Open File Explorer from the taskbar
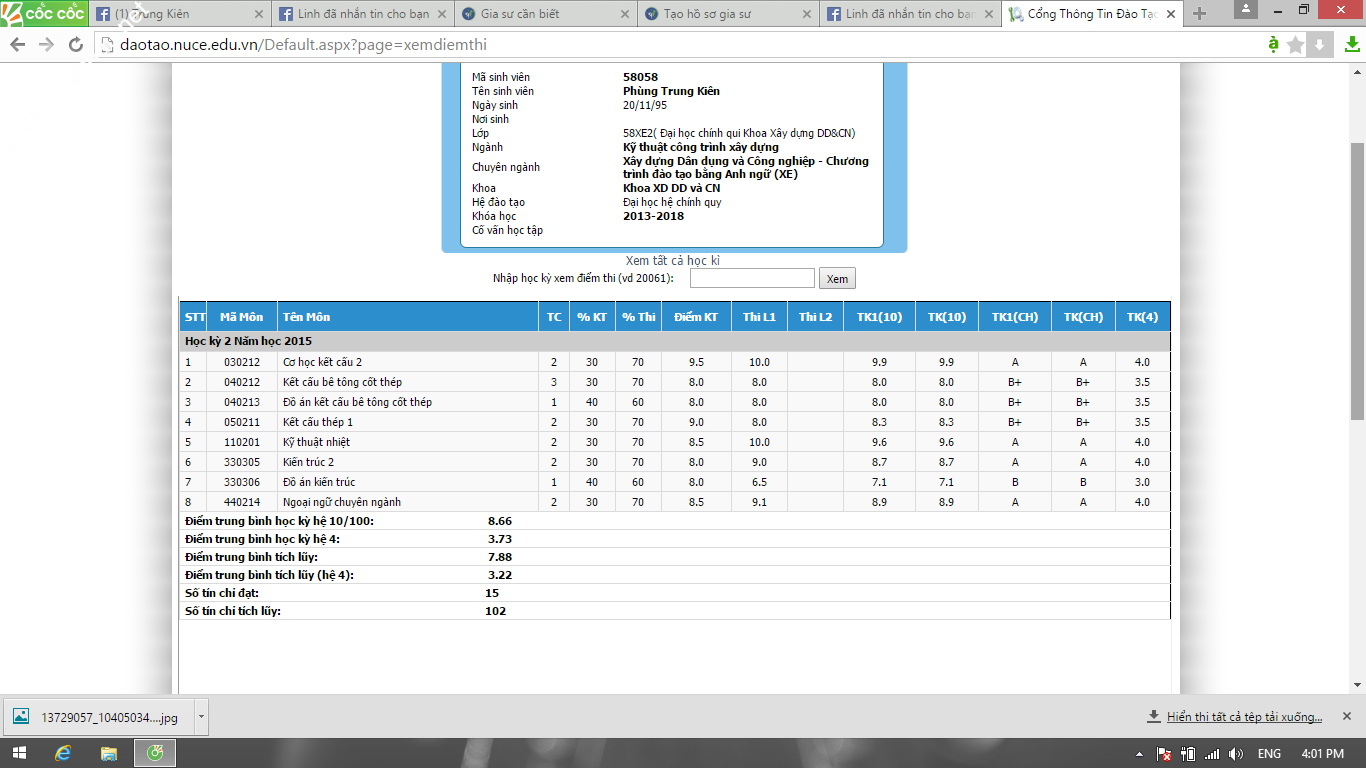1366x768 pixels. coord(109,753)
